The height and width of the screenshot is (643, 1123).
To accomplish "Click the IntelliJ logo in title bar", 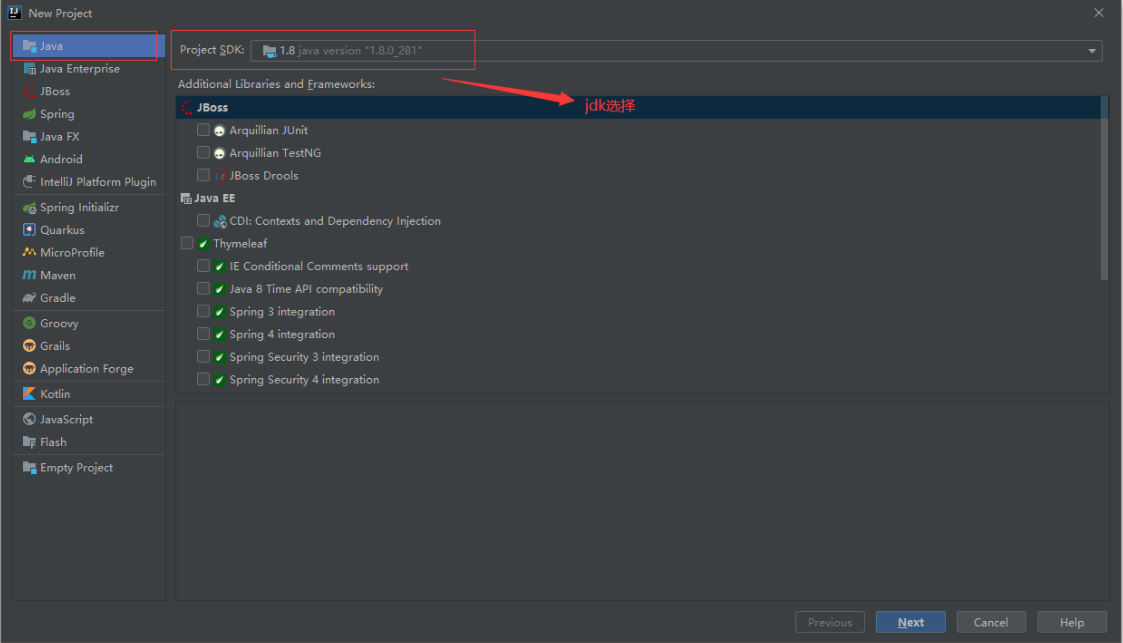I will click(x=14, y=12).
